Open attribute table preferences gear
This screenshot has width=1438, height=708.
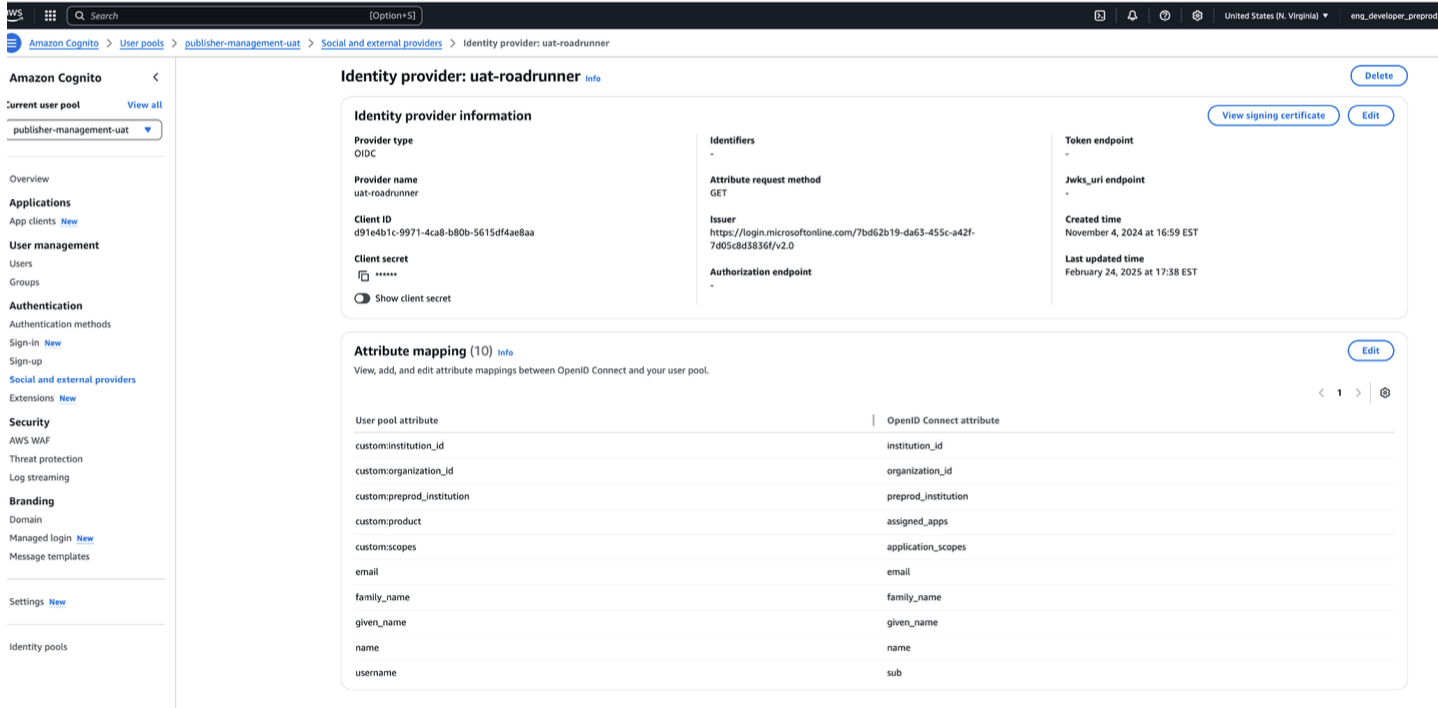pos(1385,393)
